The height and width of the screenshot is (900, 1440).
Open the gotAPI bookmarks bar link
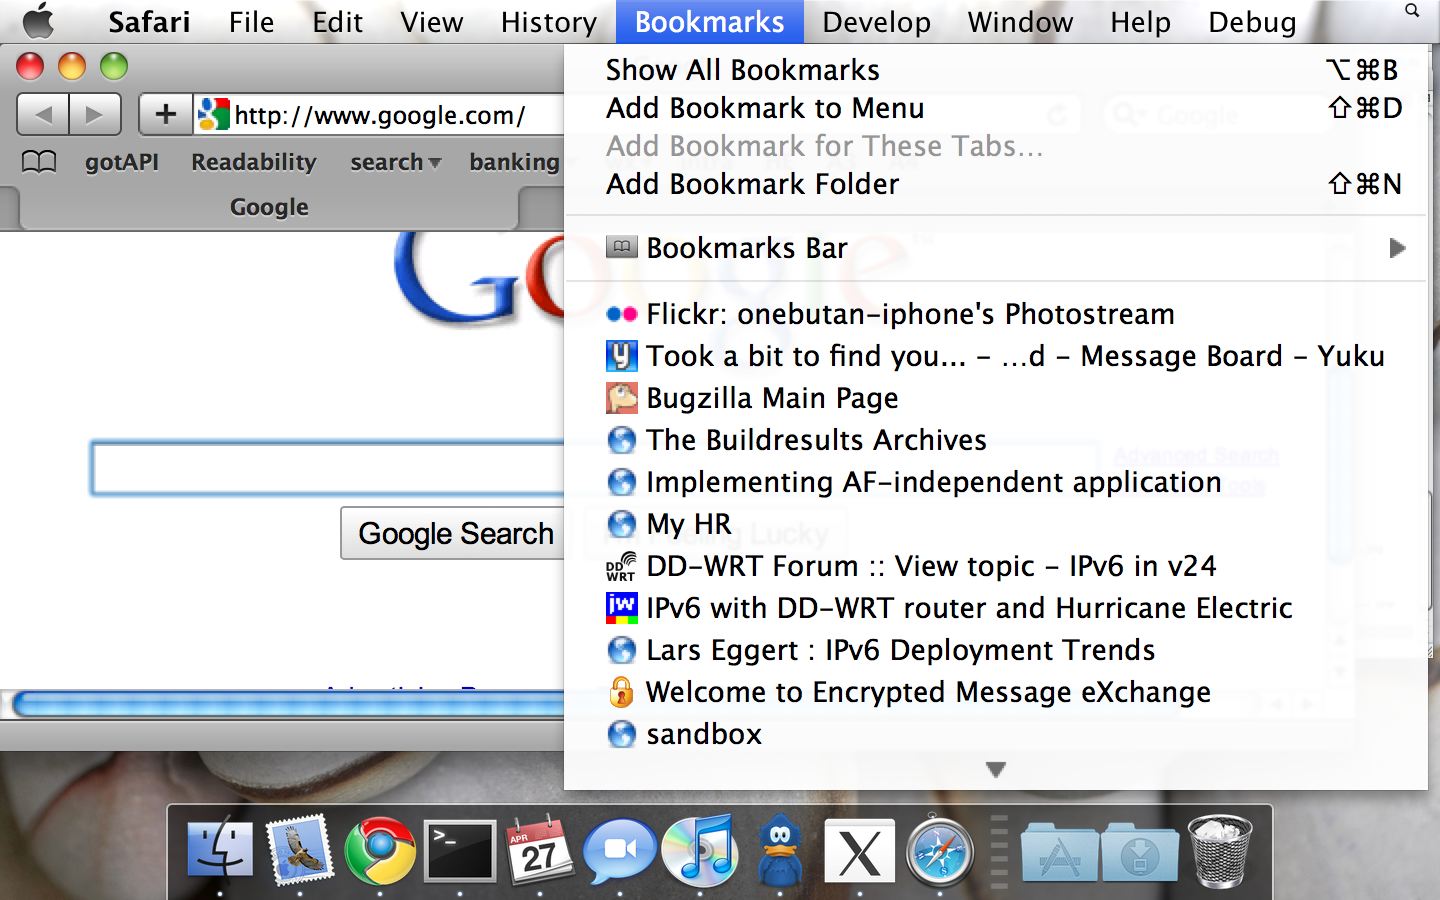tap(122, 162)
